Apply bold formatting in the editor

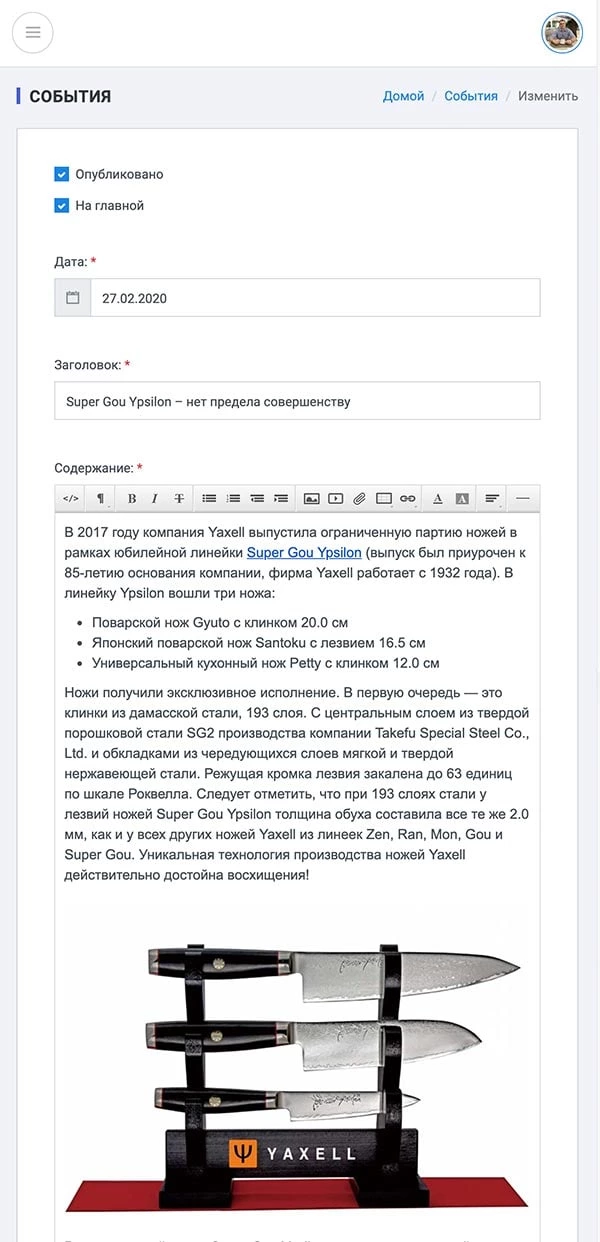(x=132, y=498)
